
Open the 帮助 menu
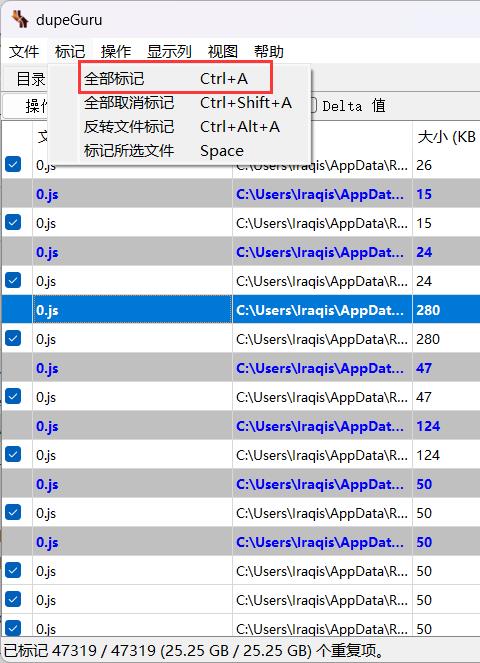(269, 52)
